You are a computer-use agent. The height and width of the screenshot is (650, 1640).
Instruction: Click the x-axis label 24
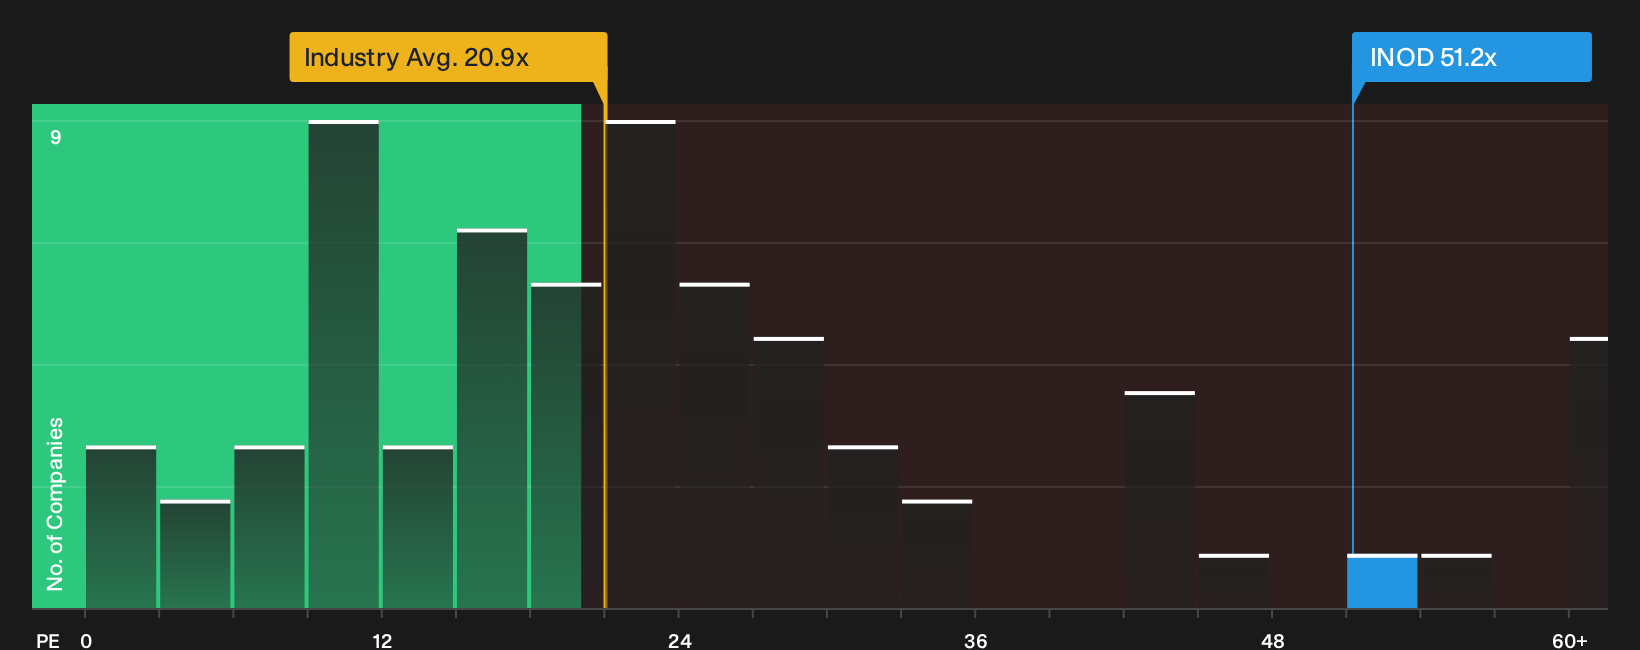680,640
